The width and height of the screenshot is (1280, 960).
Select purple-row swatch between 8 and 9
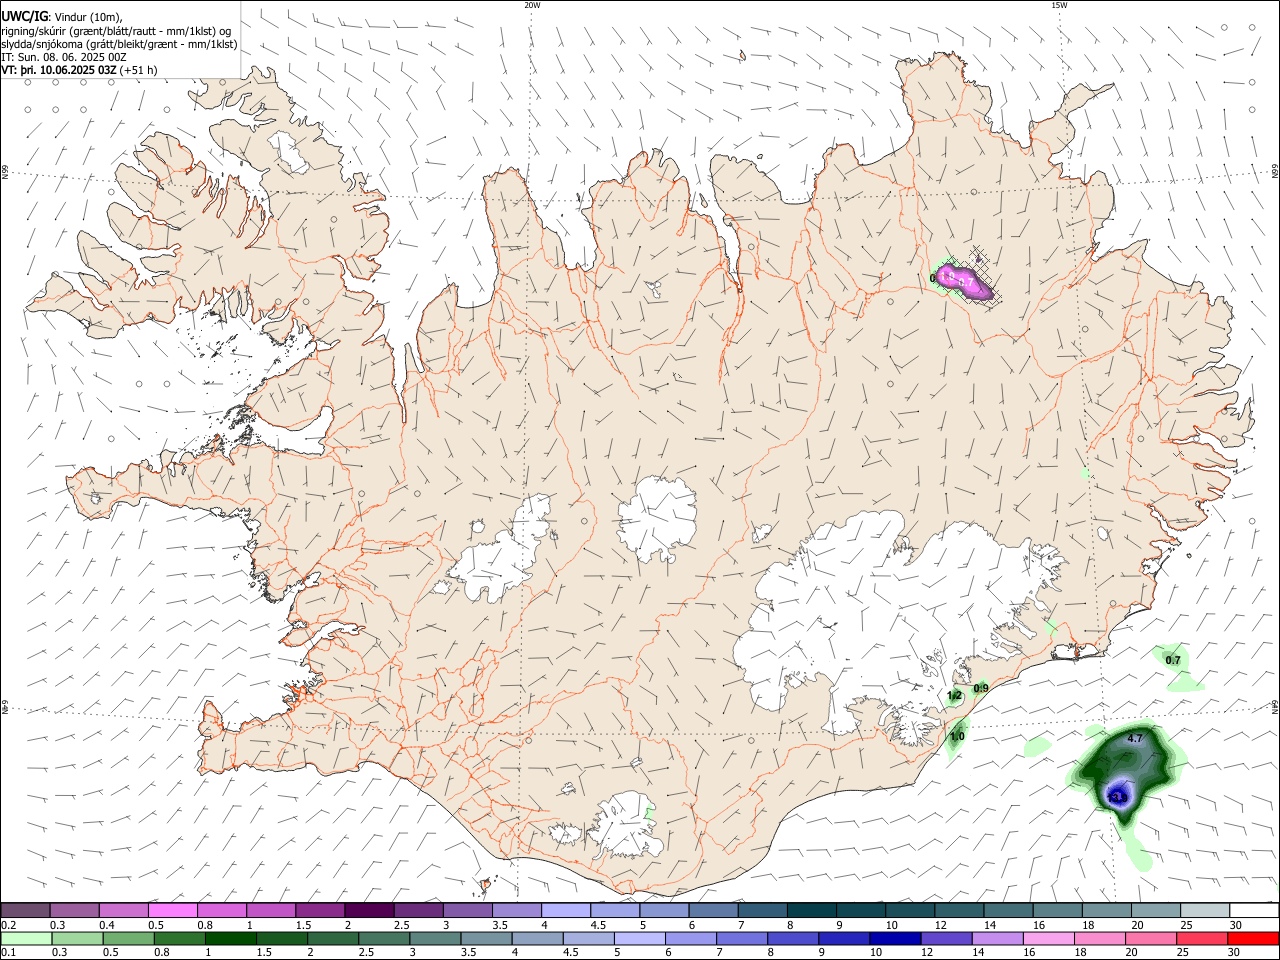click(x=810, y=910)
